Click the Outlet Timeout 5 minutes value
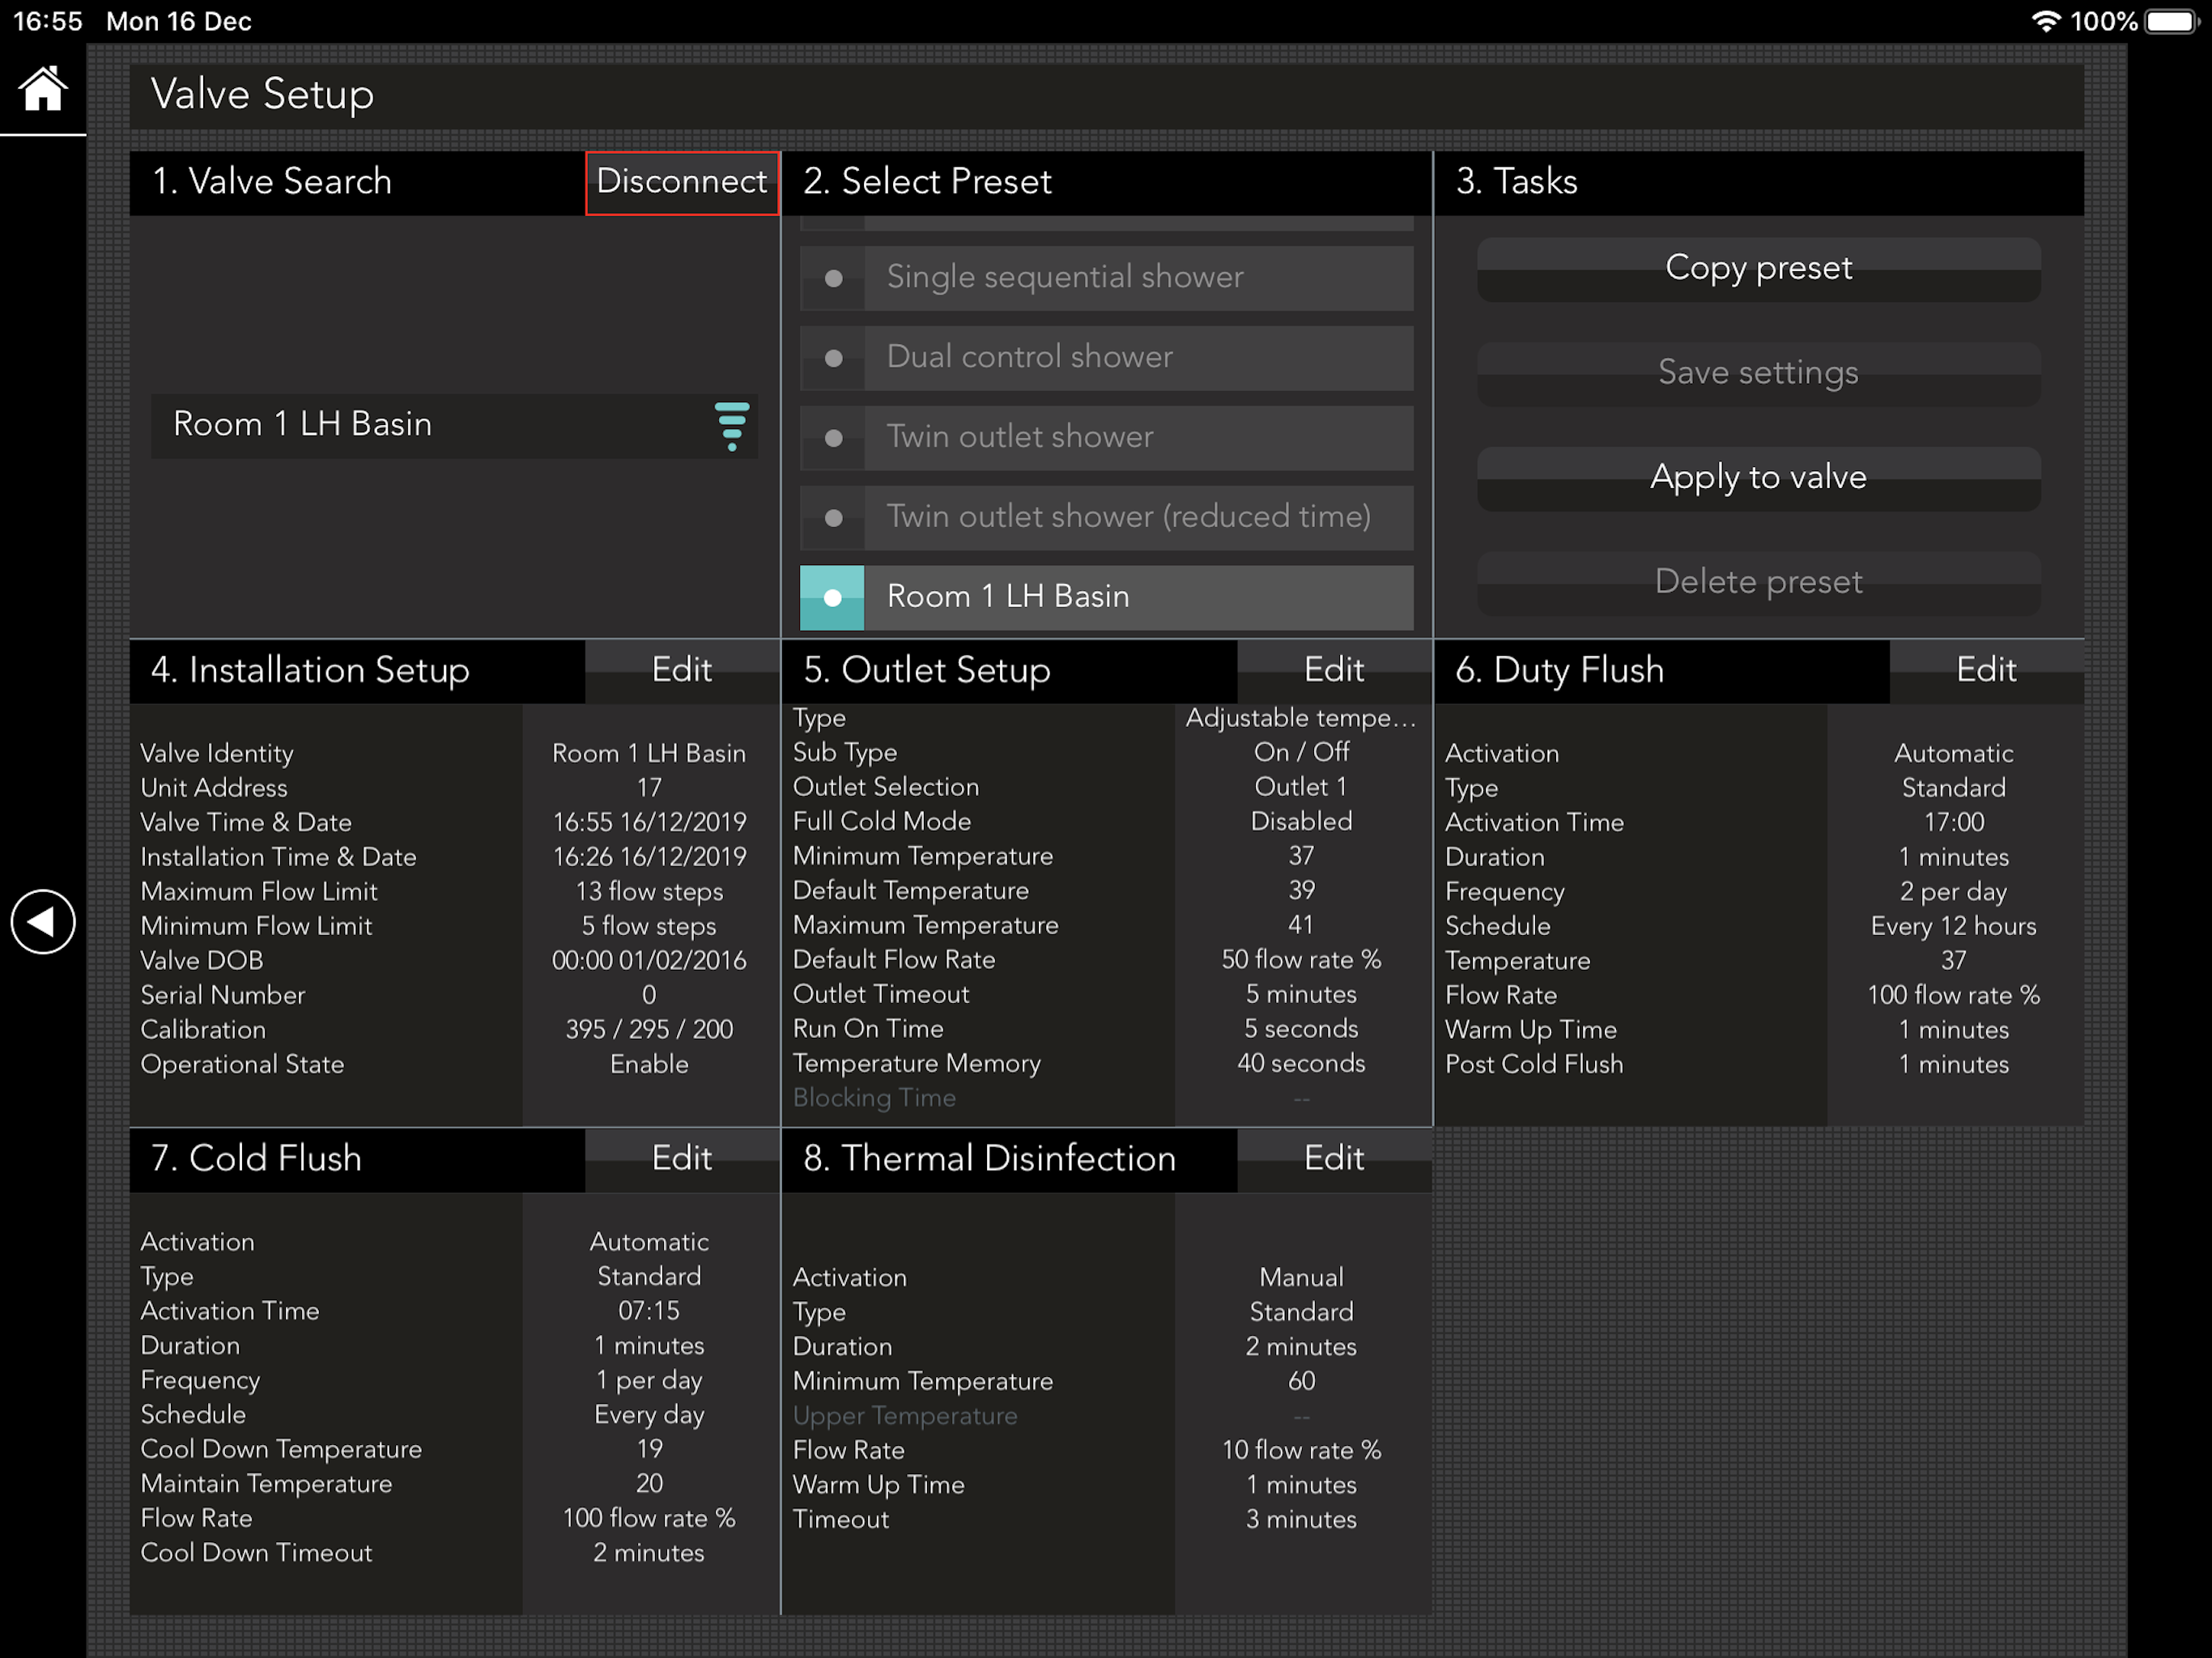The image size is (2212, 1658). click(x=1301, y=994)
